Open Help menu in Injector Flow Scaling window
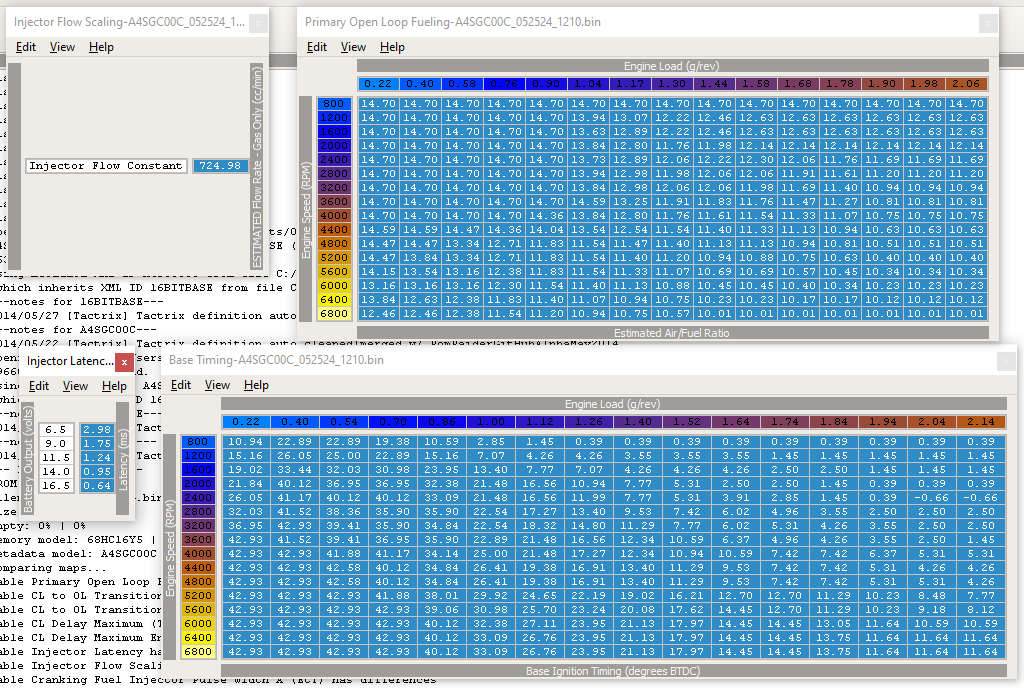Viewport: 1024px width, 688px height. (101, 47)
